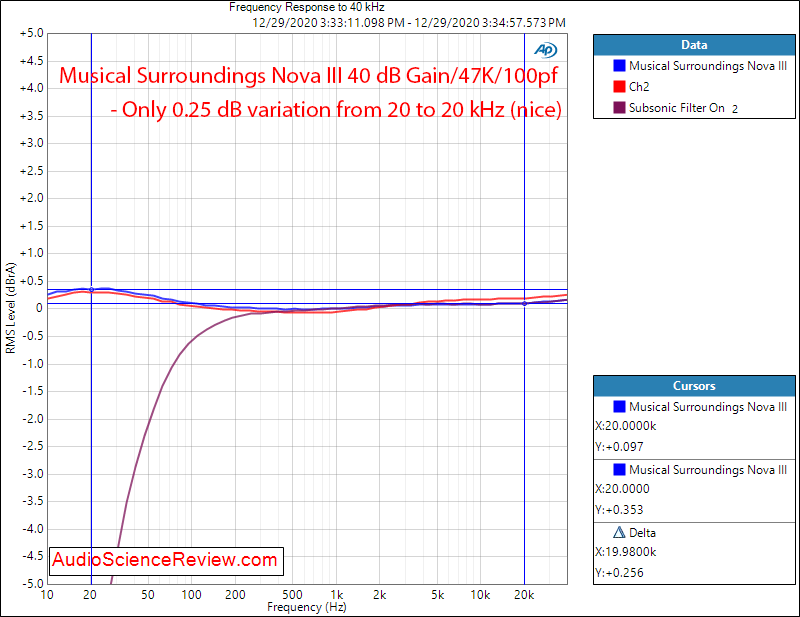Click the X:20.0000k cursor value
800x617 pixels.
click(626, 426)
